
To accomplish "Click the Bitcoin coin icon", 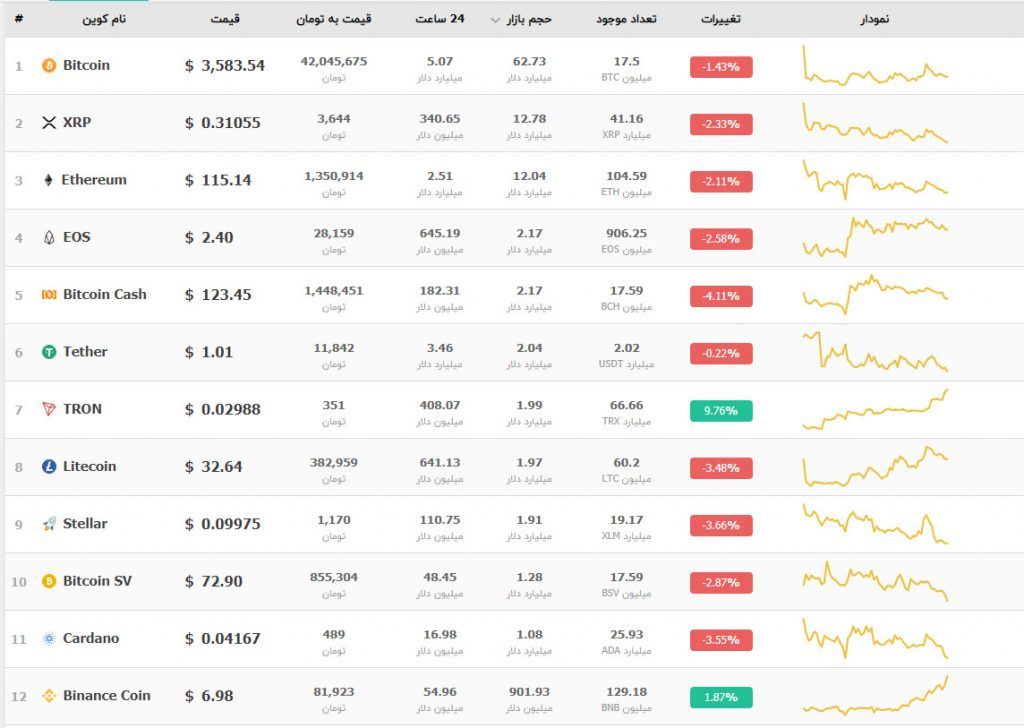I will point(49,66).
